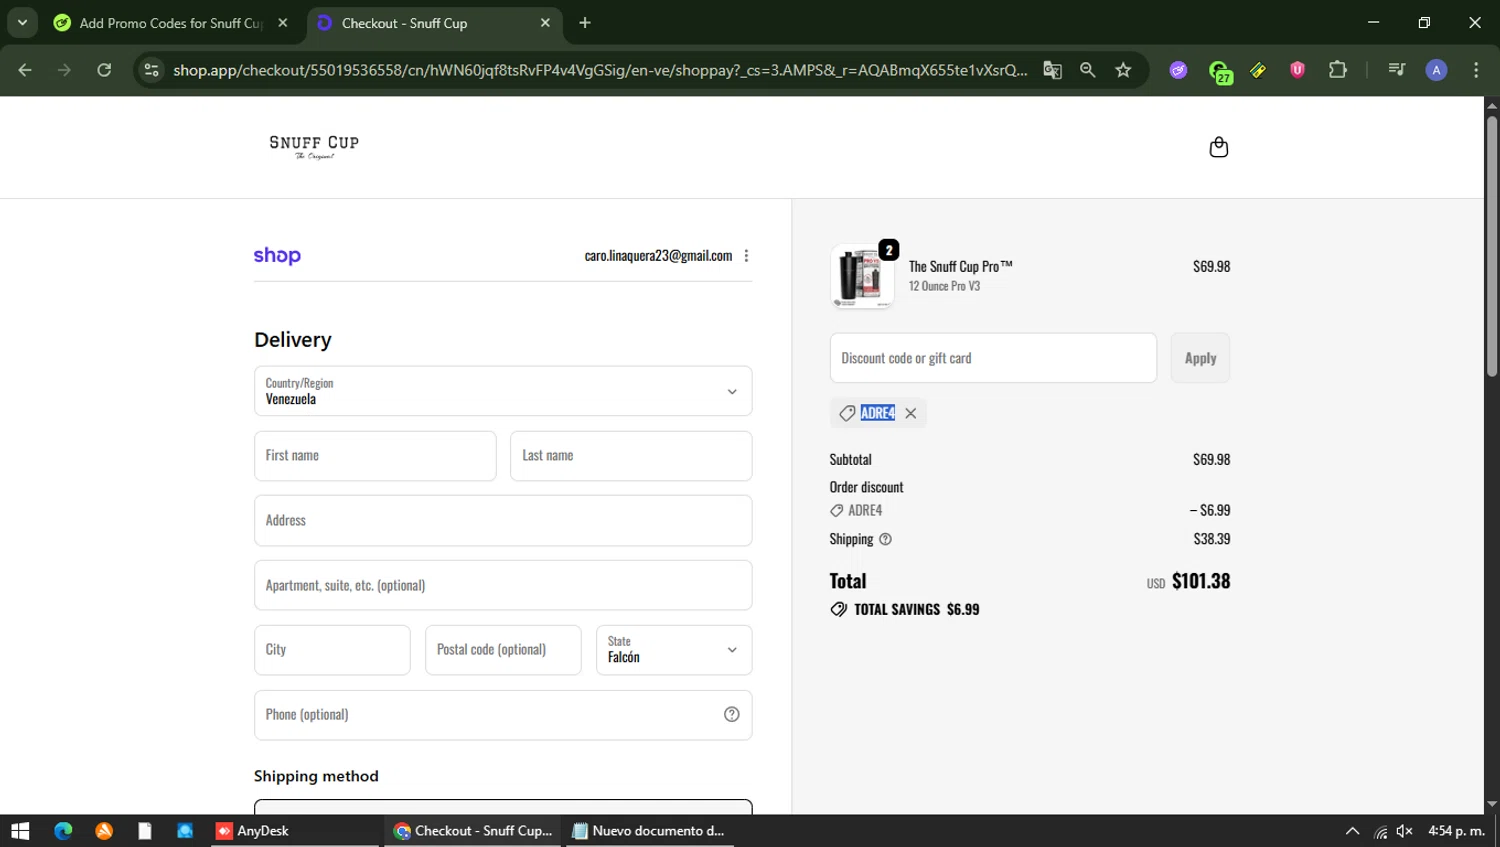1500x847 pixels.
Task: Go forward to the next page
Action: tap(64, 70)
